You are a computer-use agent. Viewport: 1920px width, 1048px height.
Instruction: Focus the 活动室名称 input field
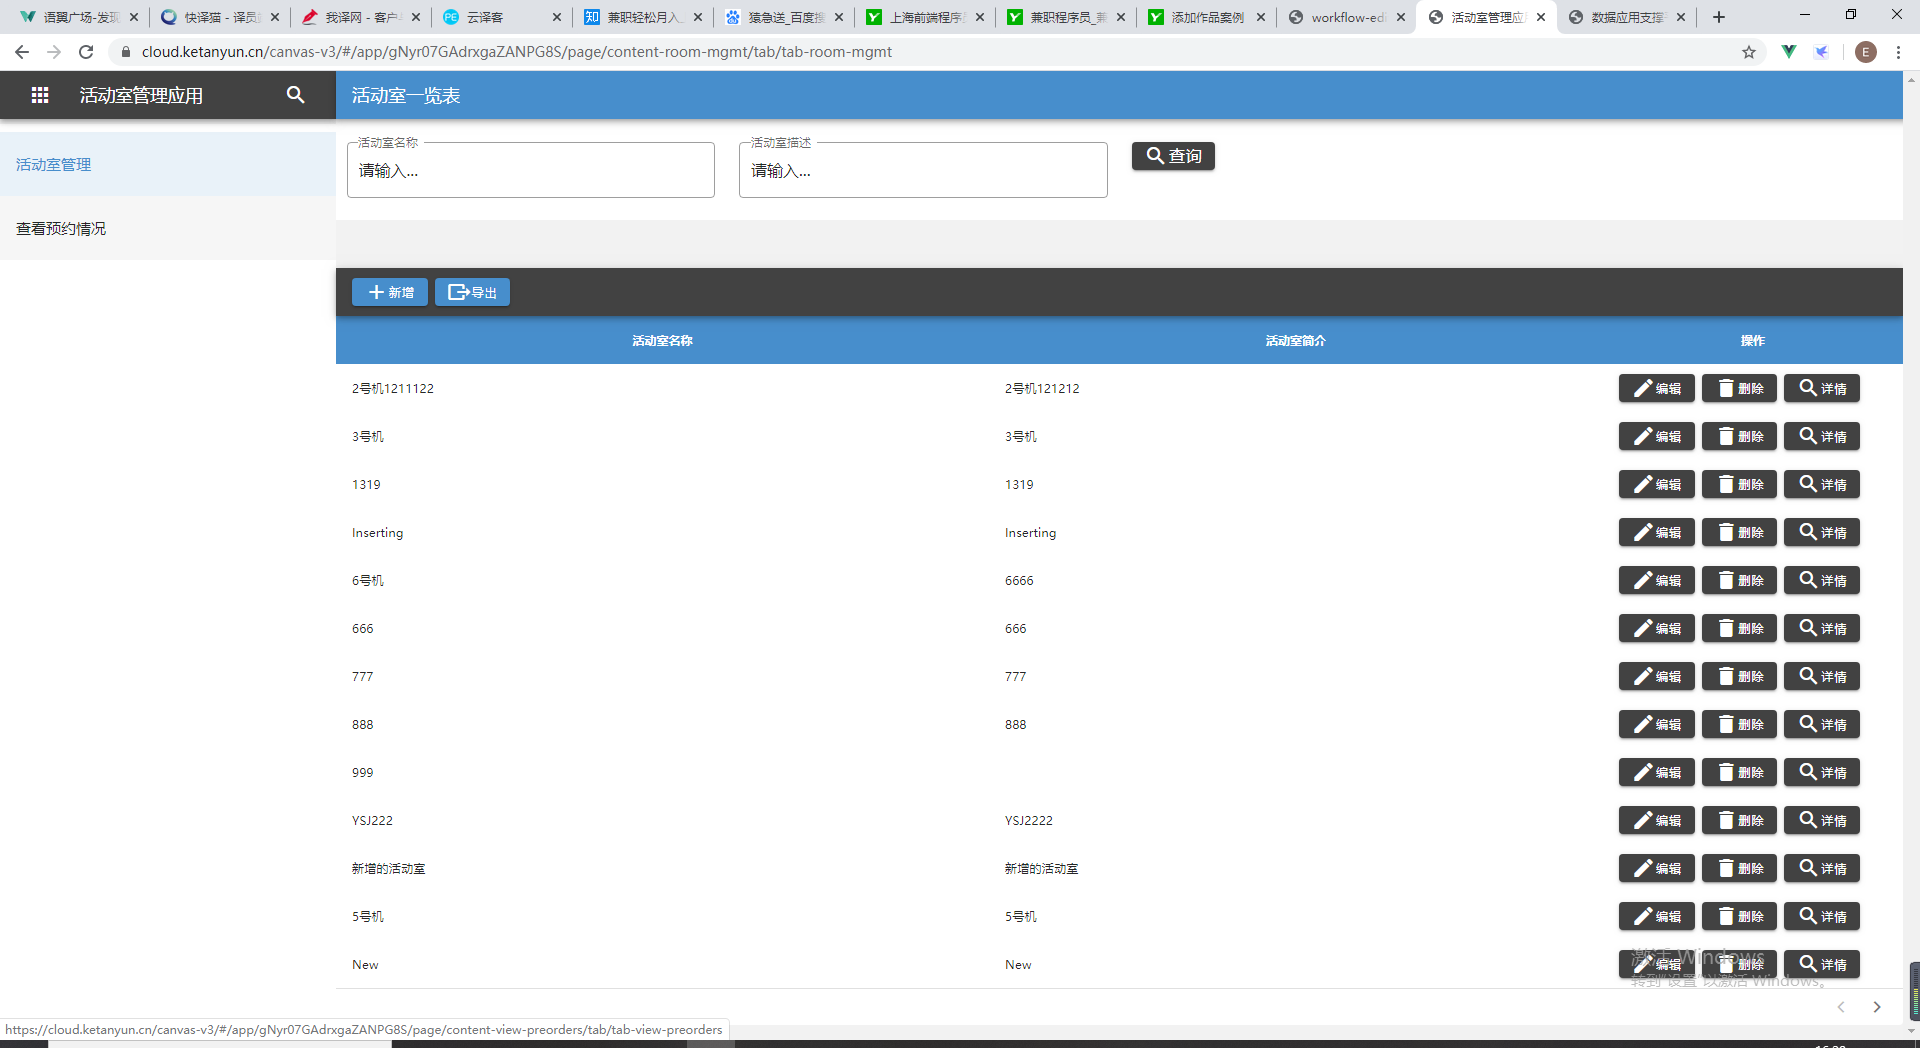point(531,170)
